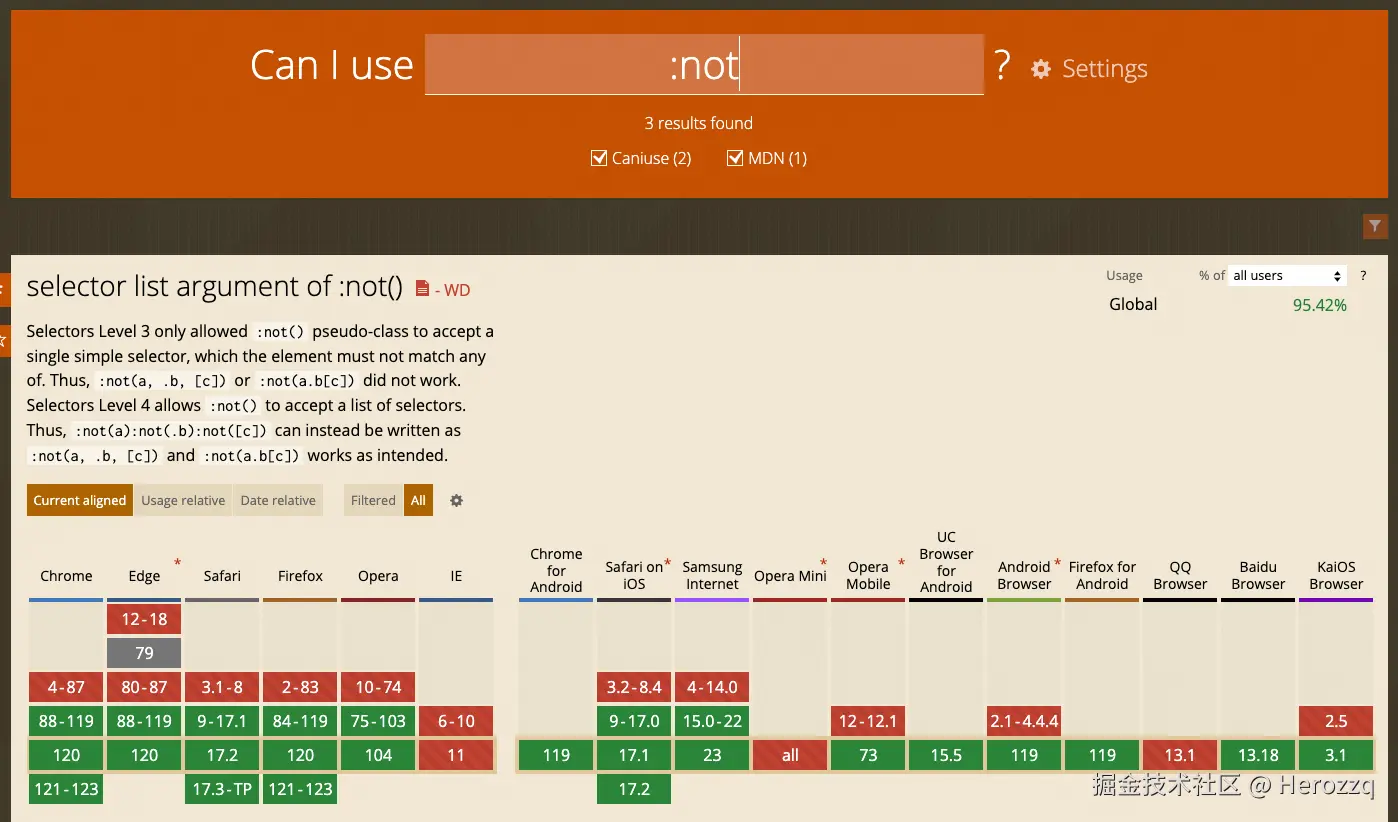This screenshot has width=1398, height=822.
Task: Click Safari 17.3-TP cell
Action: [x=222, y=789]
